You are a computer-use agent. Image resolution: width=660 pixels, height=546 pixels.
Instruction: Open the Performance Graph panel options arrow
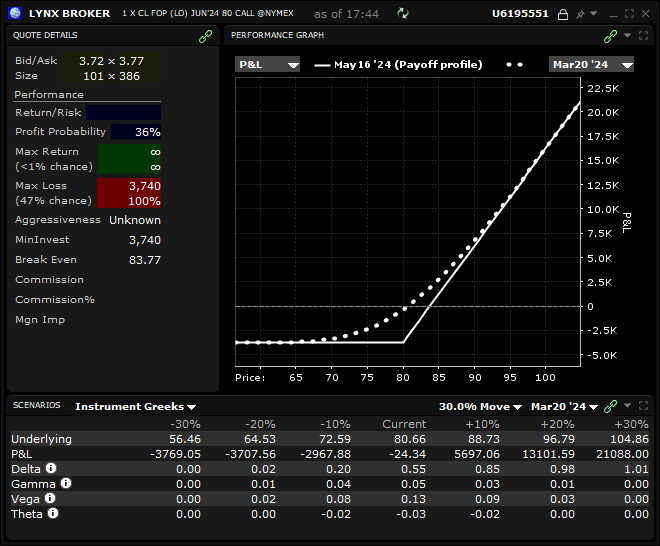click(x=627, y=35)
